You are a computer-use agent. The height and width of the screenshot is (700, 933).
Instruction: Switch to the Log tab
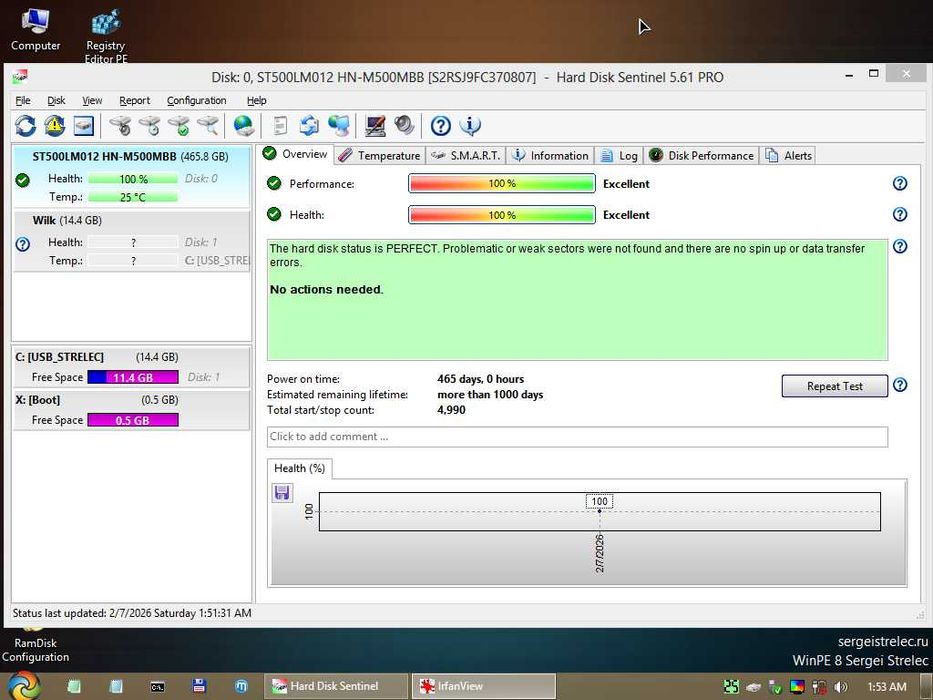pyautogui.click(x=619, y=155)
